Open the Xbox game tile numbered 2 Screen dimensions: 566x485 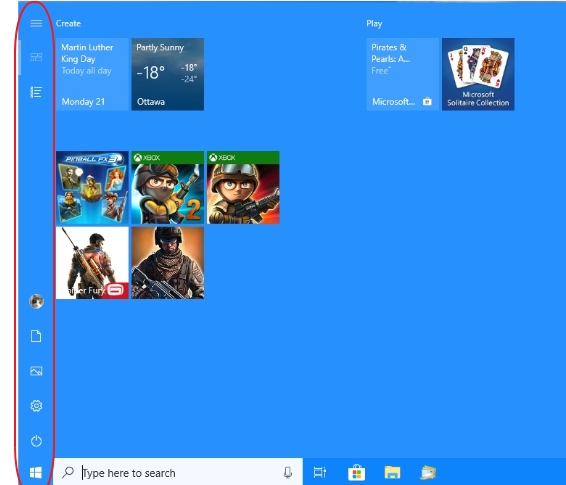[x=167, y=187]
